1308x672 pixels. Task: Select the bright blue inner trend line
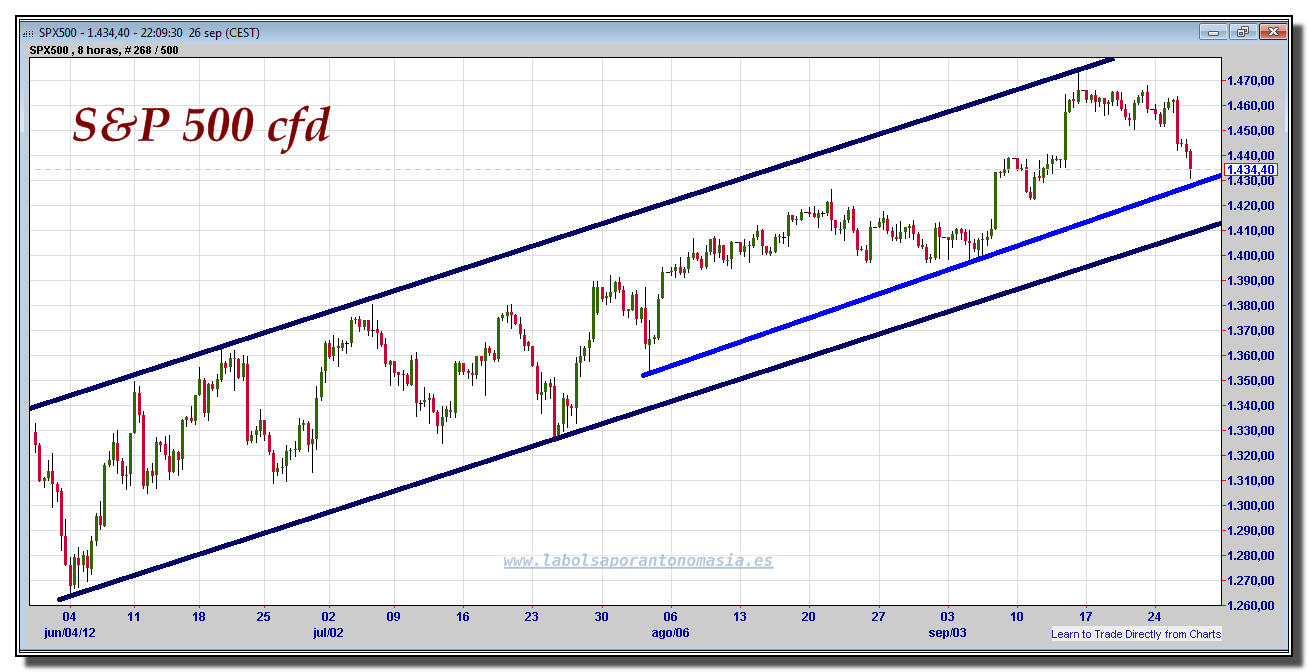[930, 277]
